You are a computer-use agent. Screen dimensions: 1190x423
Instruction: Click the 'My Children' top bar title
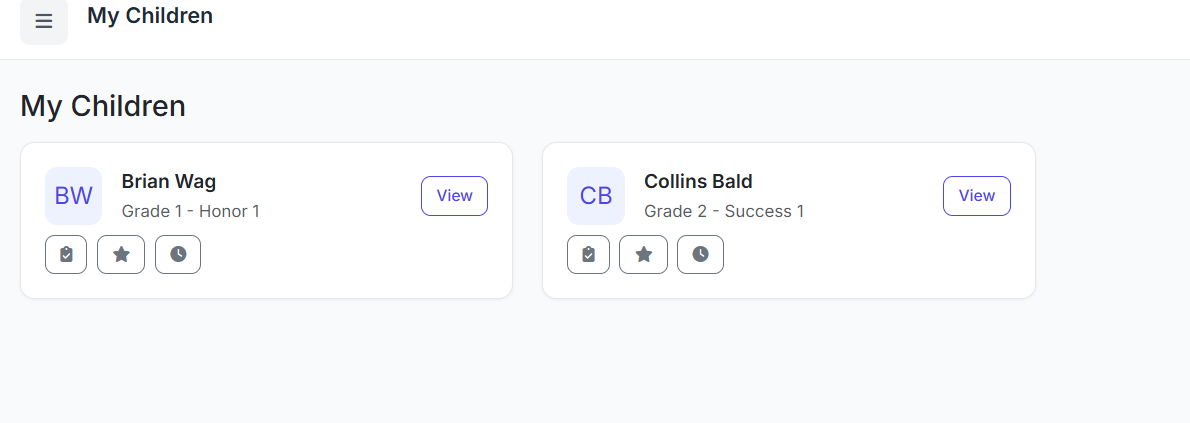tap(150, 16)
